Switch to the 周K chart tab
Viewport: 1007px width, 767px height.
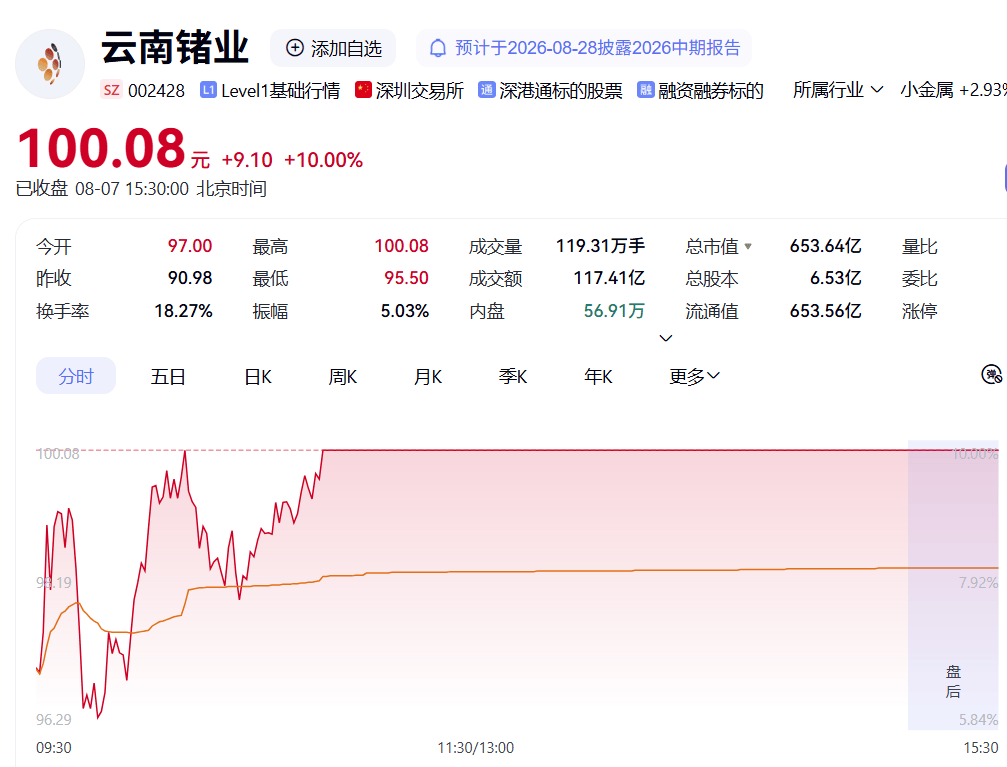[x=343, y=376]
